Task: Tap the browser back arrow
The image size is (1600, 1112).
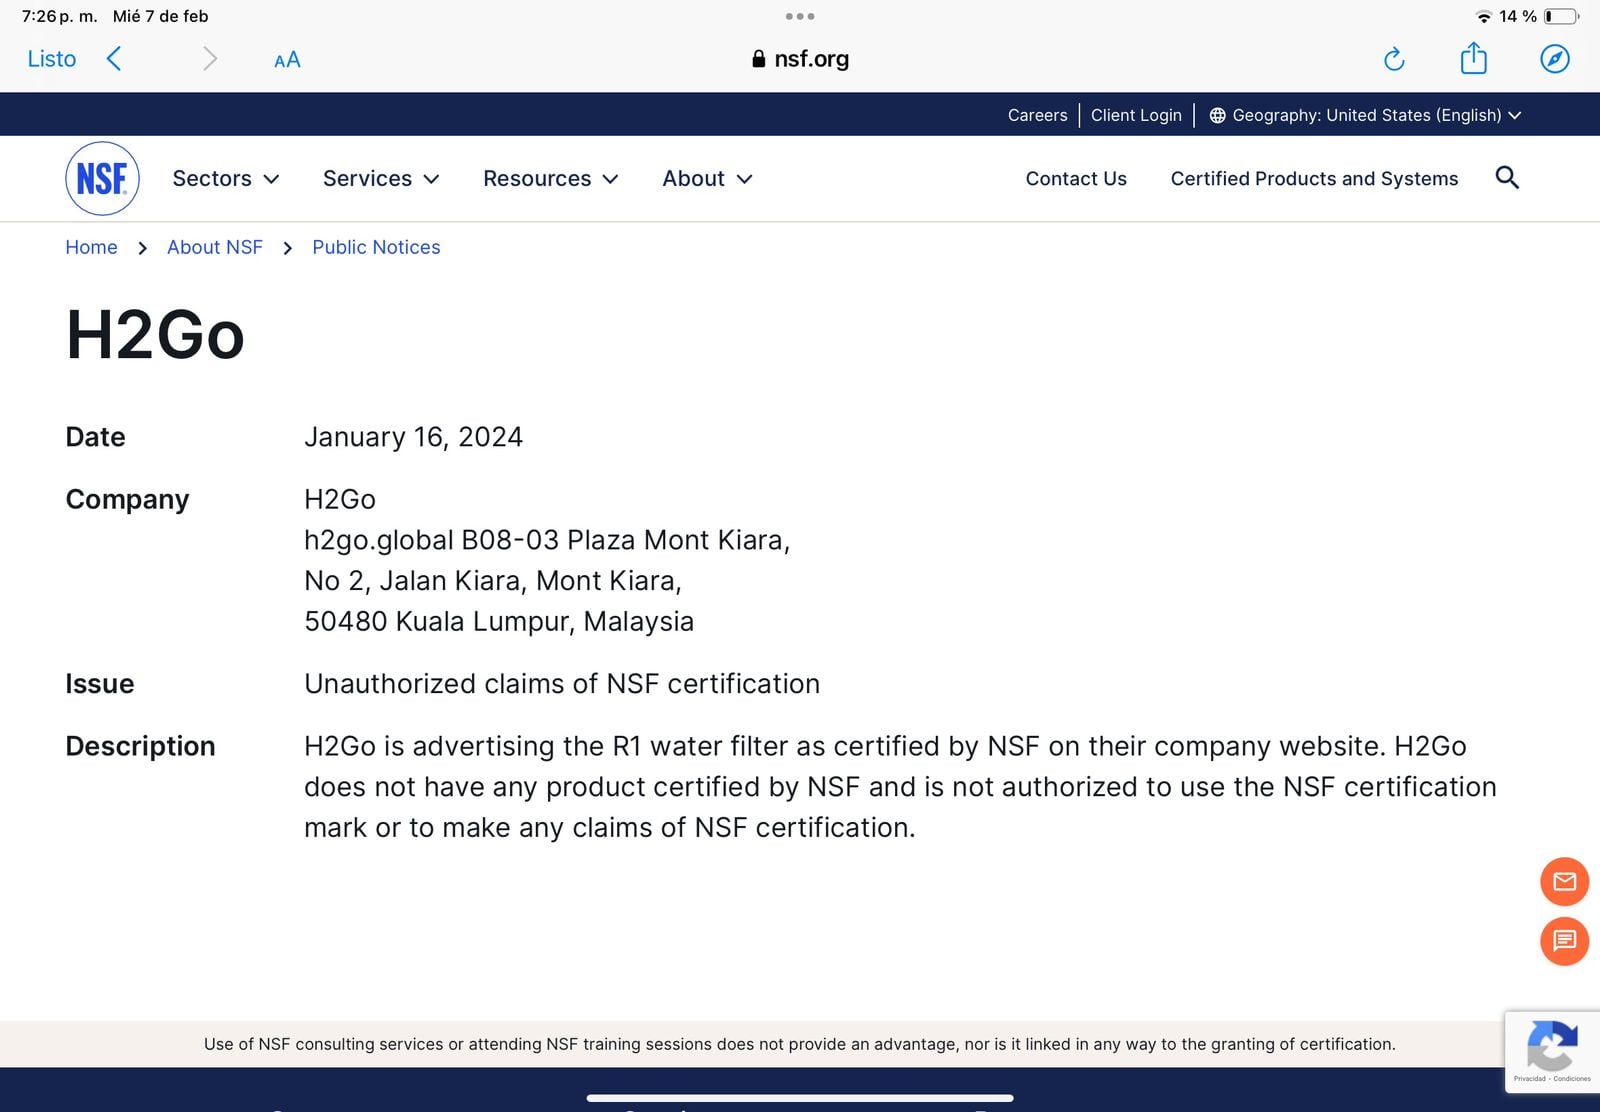Action: 114,59
